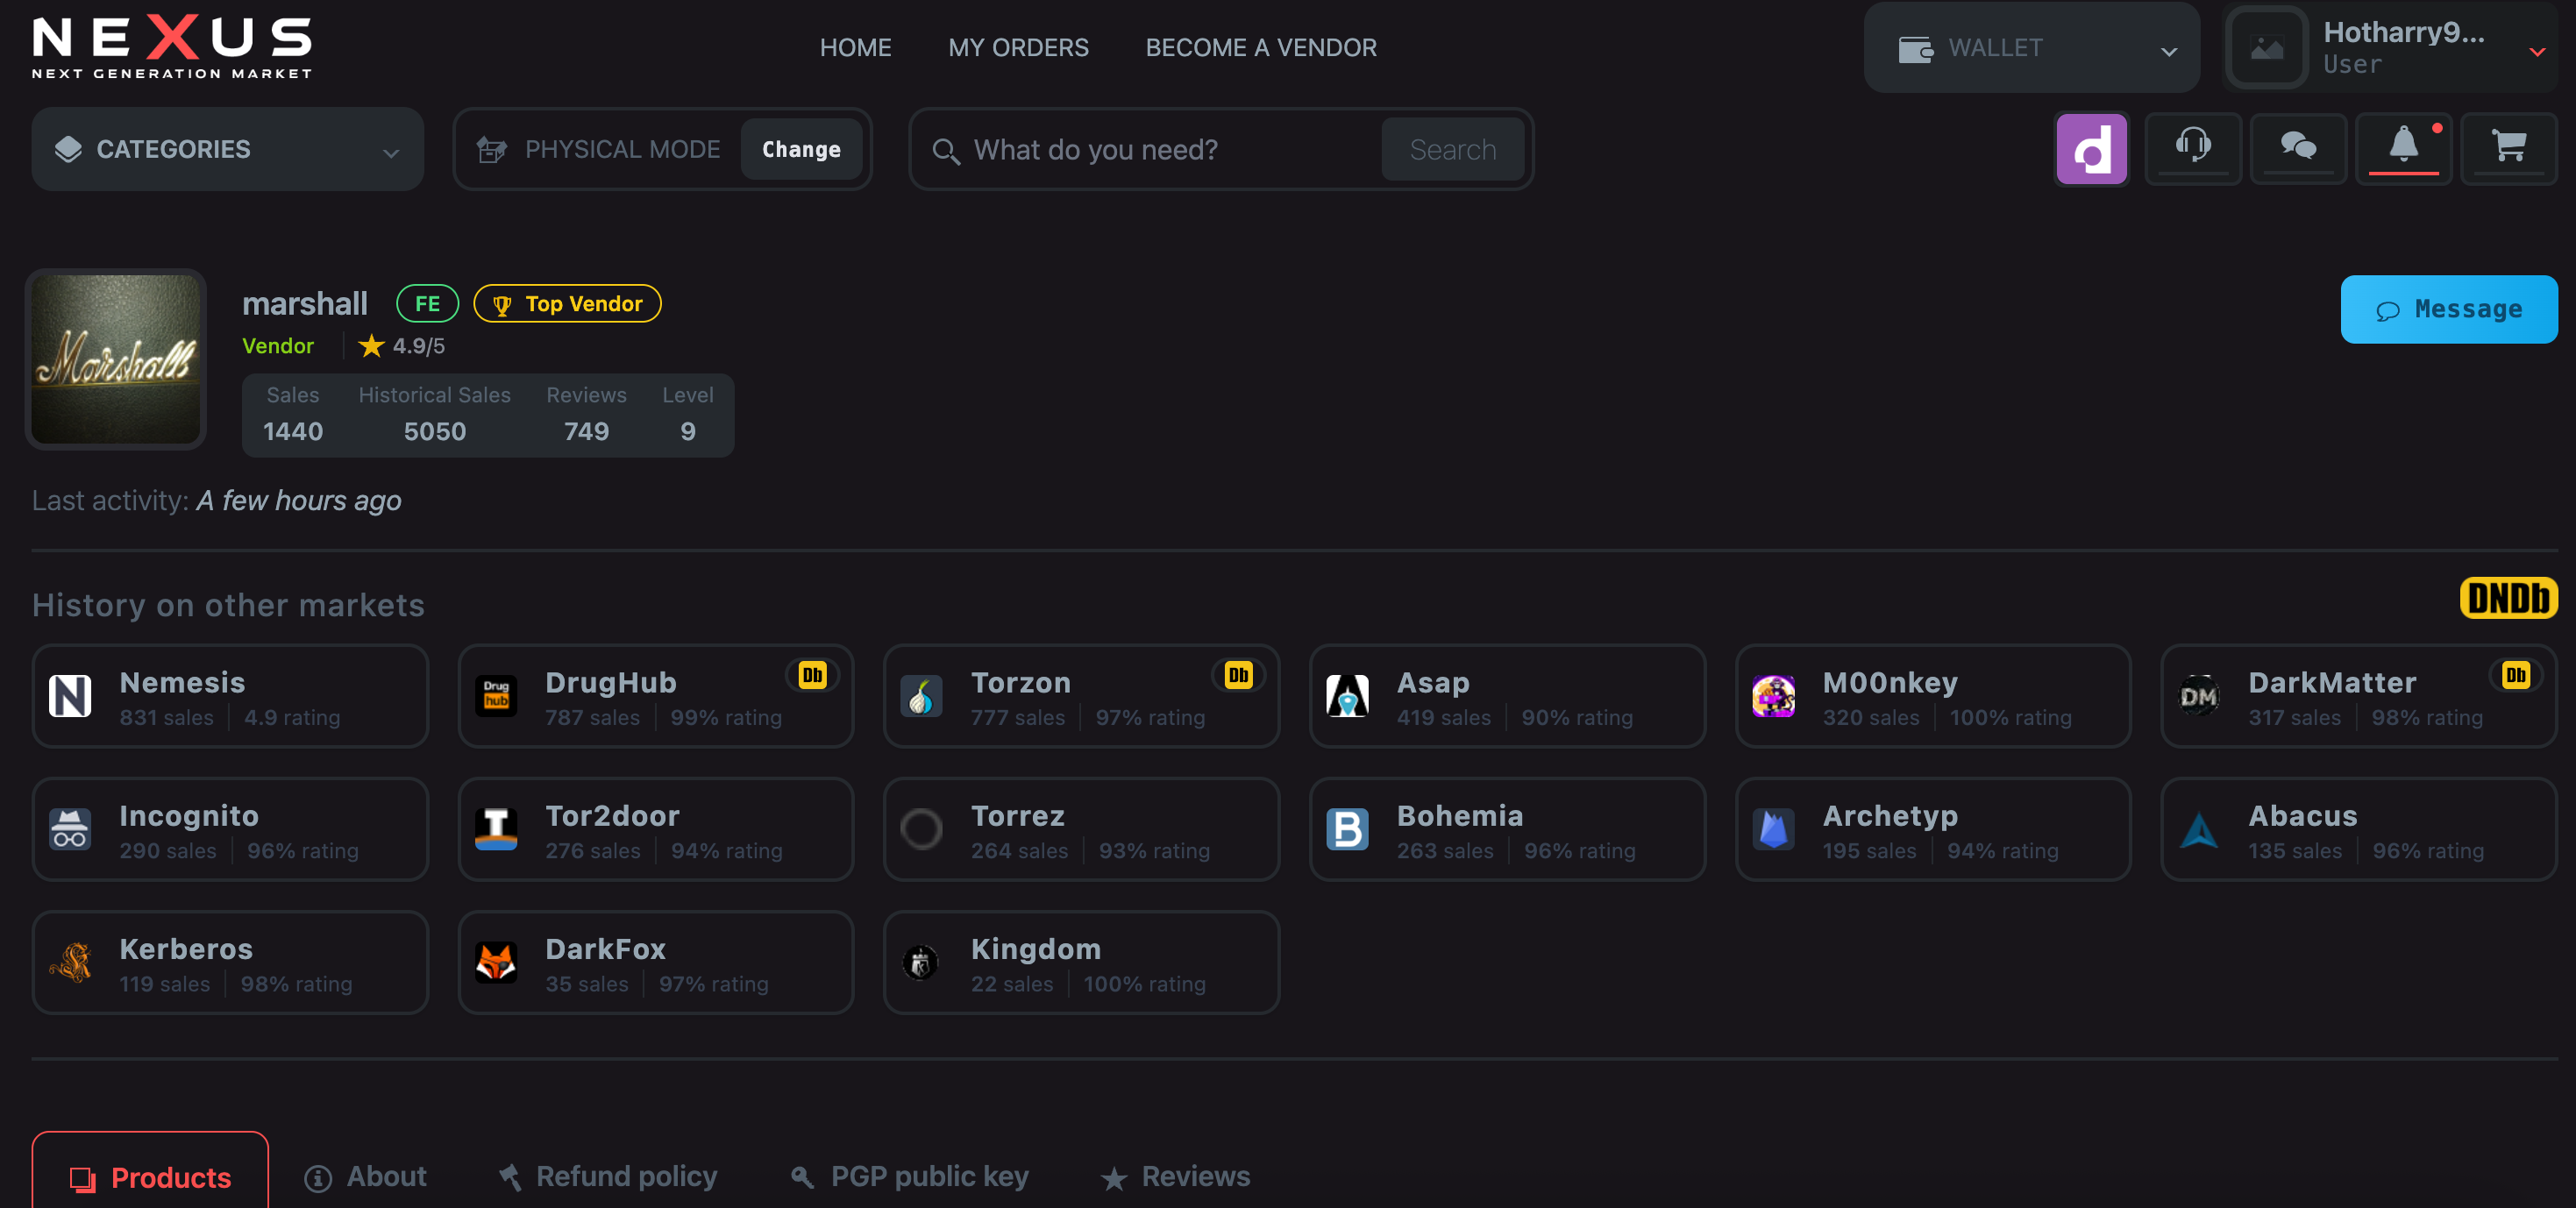2576x1208 pixels.
Task: Click the Kerberos market logo icon
Action: coord(70,962)
